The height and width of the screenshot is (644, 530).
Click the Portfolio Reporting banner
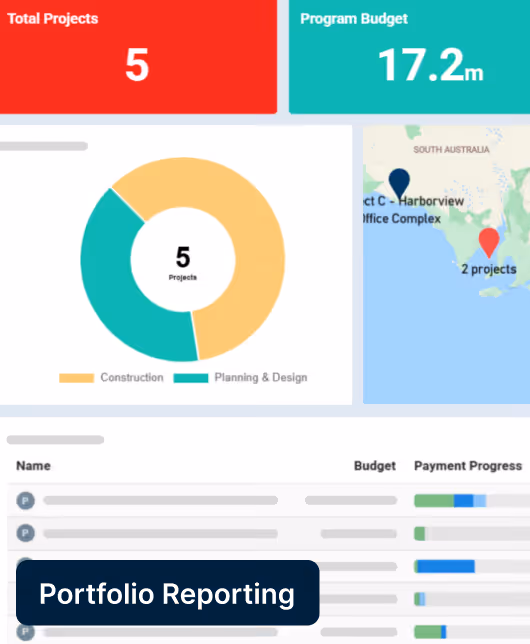click(x=168, y=593)
